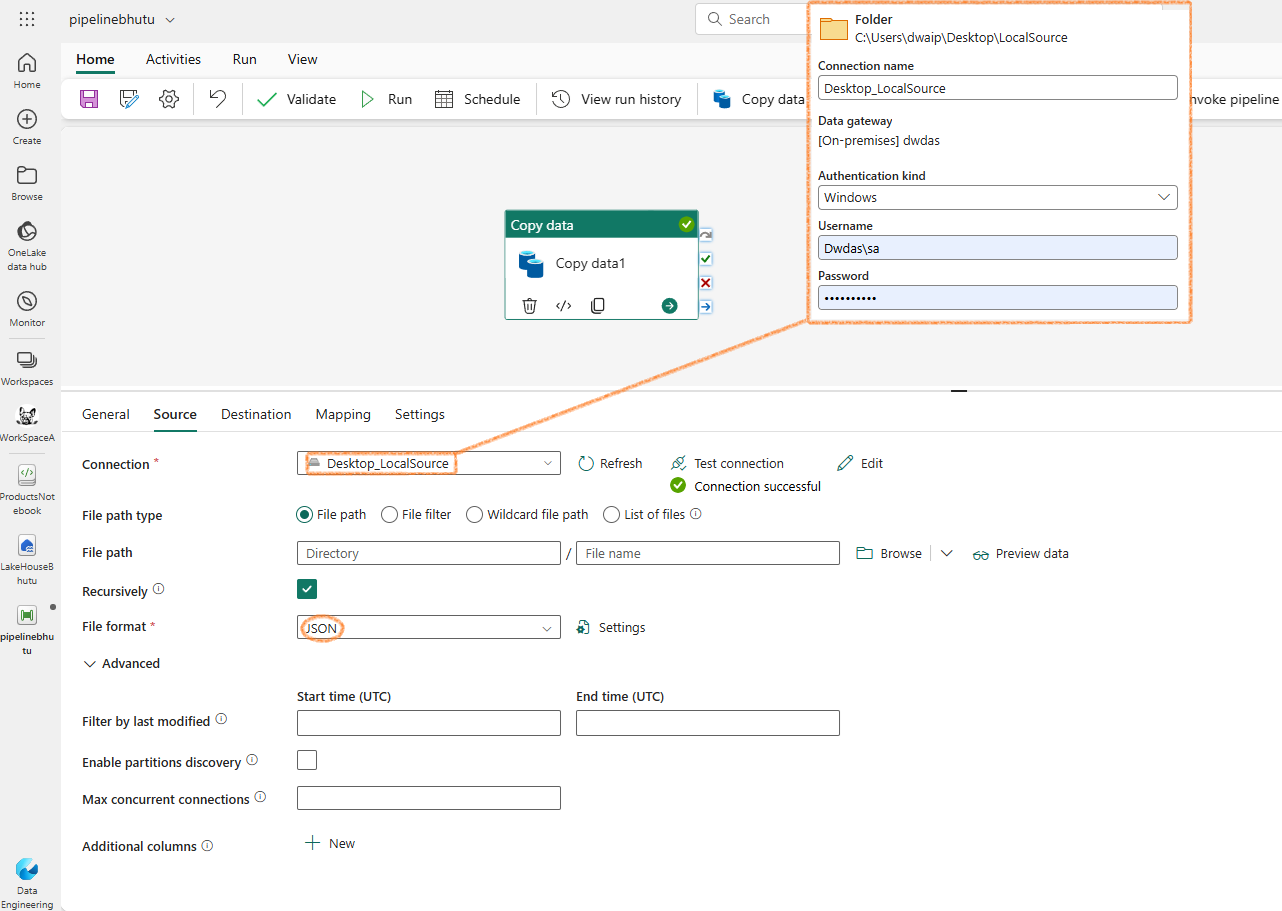The image size is (1282, 911).
Task: Open Mapping tab of activity
Action: click(x=343, y=414)
